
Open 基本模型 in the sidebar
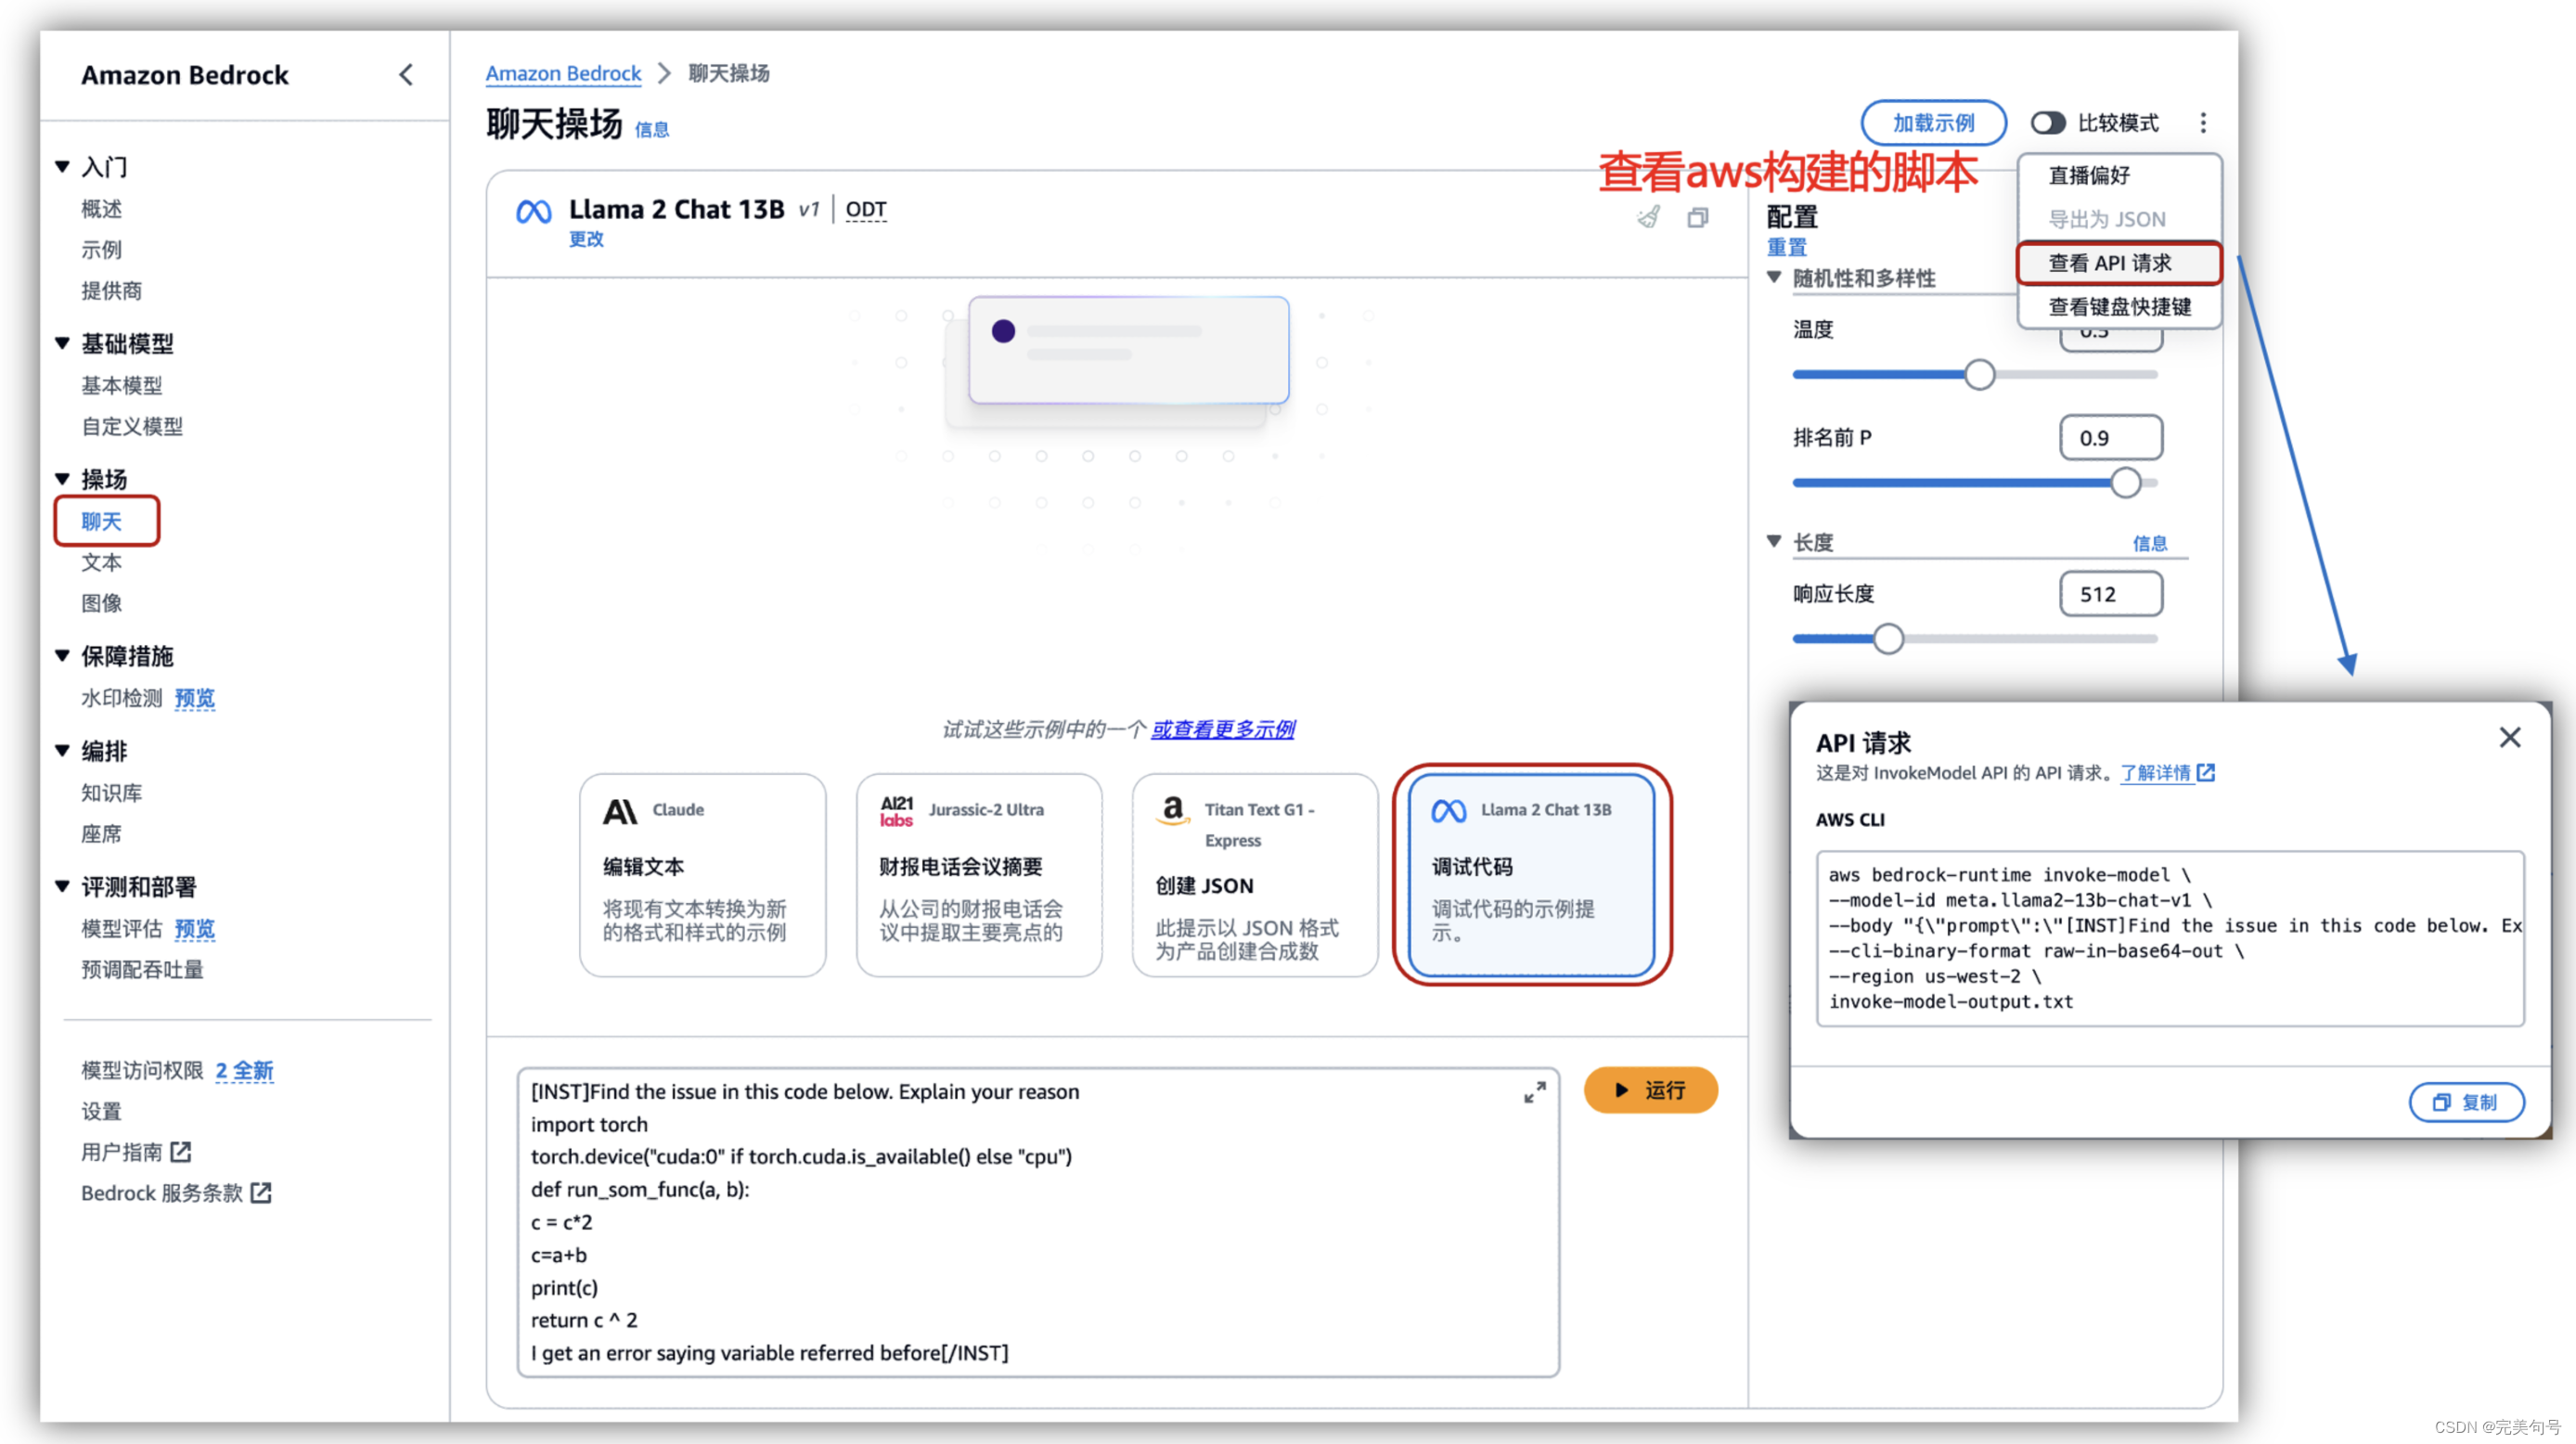(x=121, y=386)
